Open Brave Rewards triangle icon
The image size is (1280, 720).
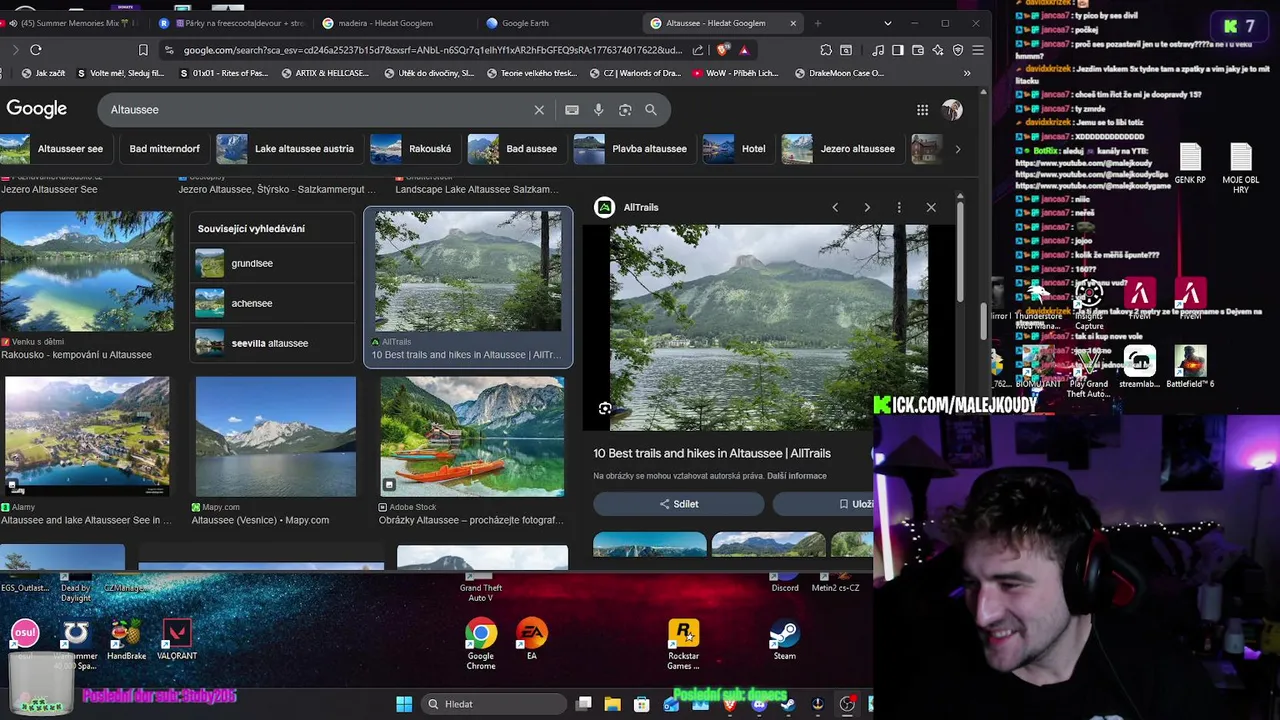click(744, 50)
